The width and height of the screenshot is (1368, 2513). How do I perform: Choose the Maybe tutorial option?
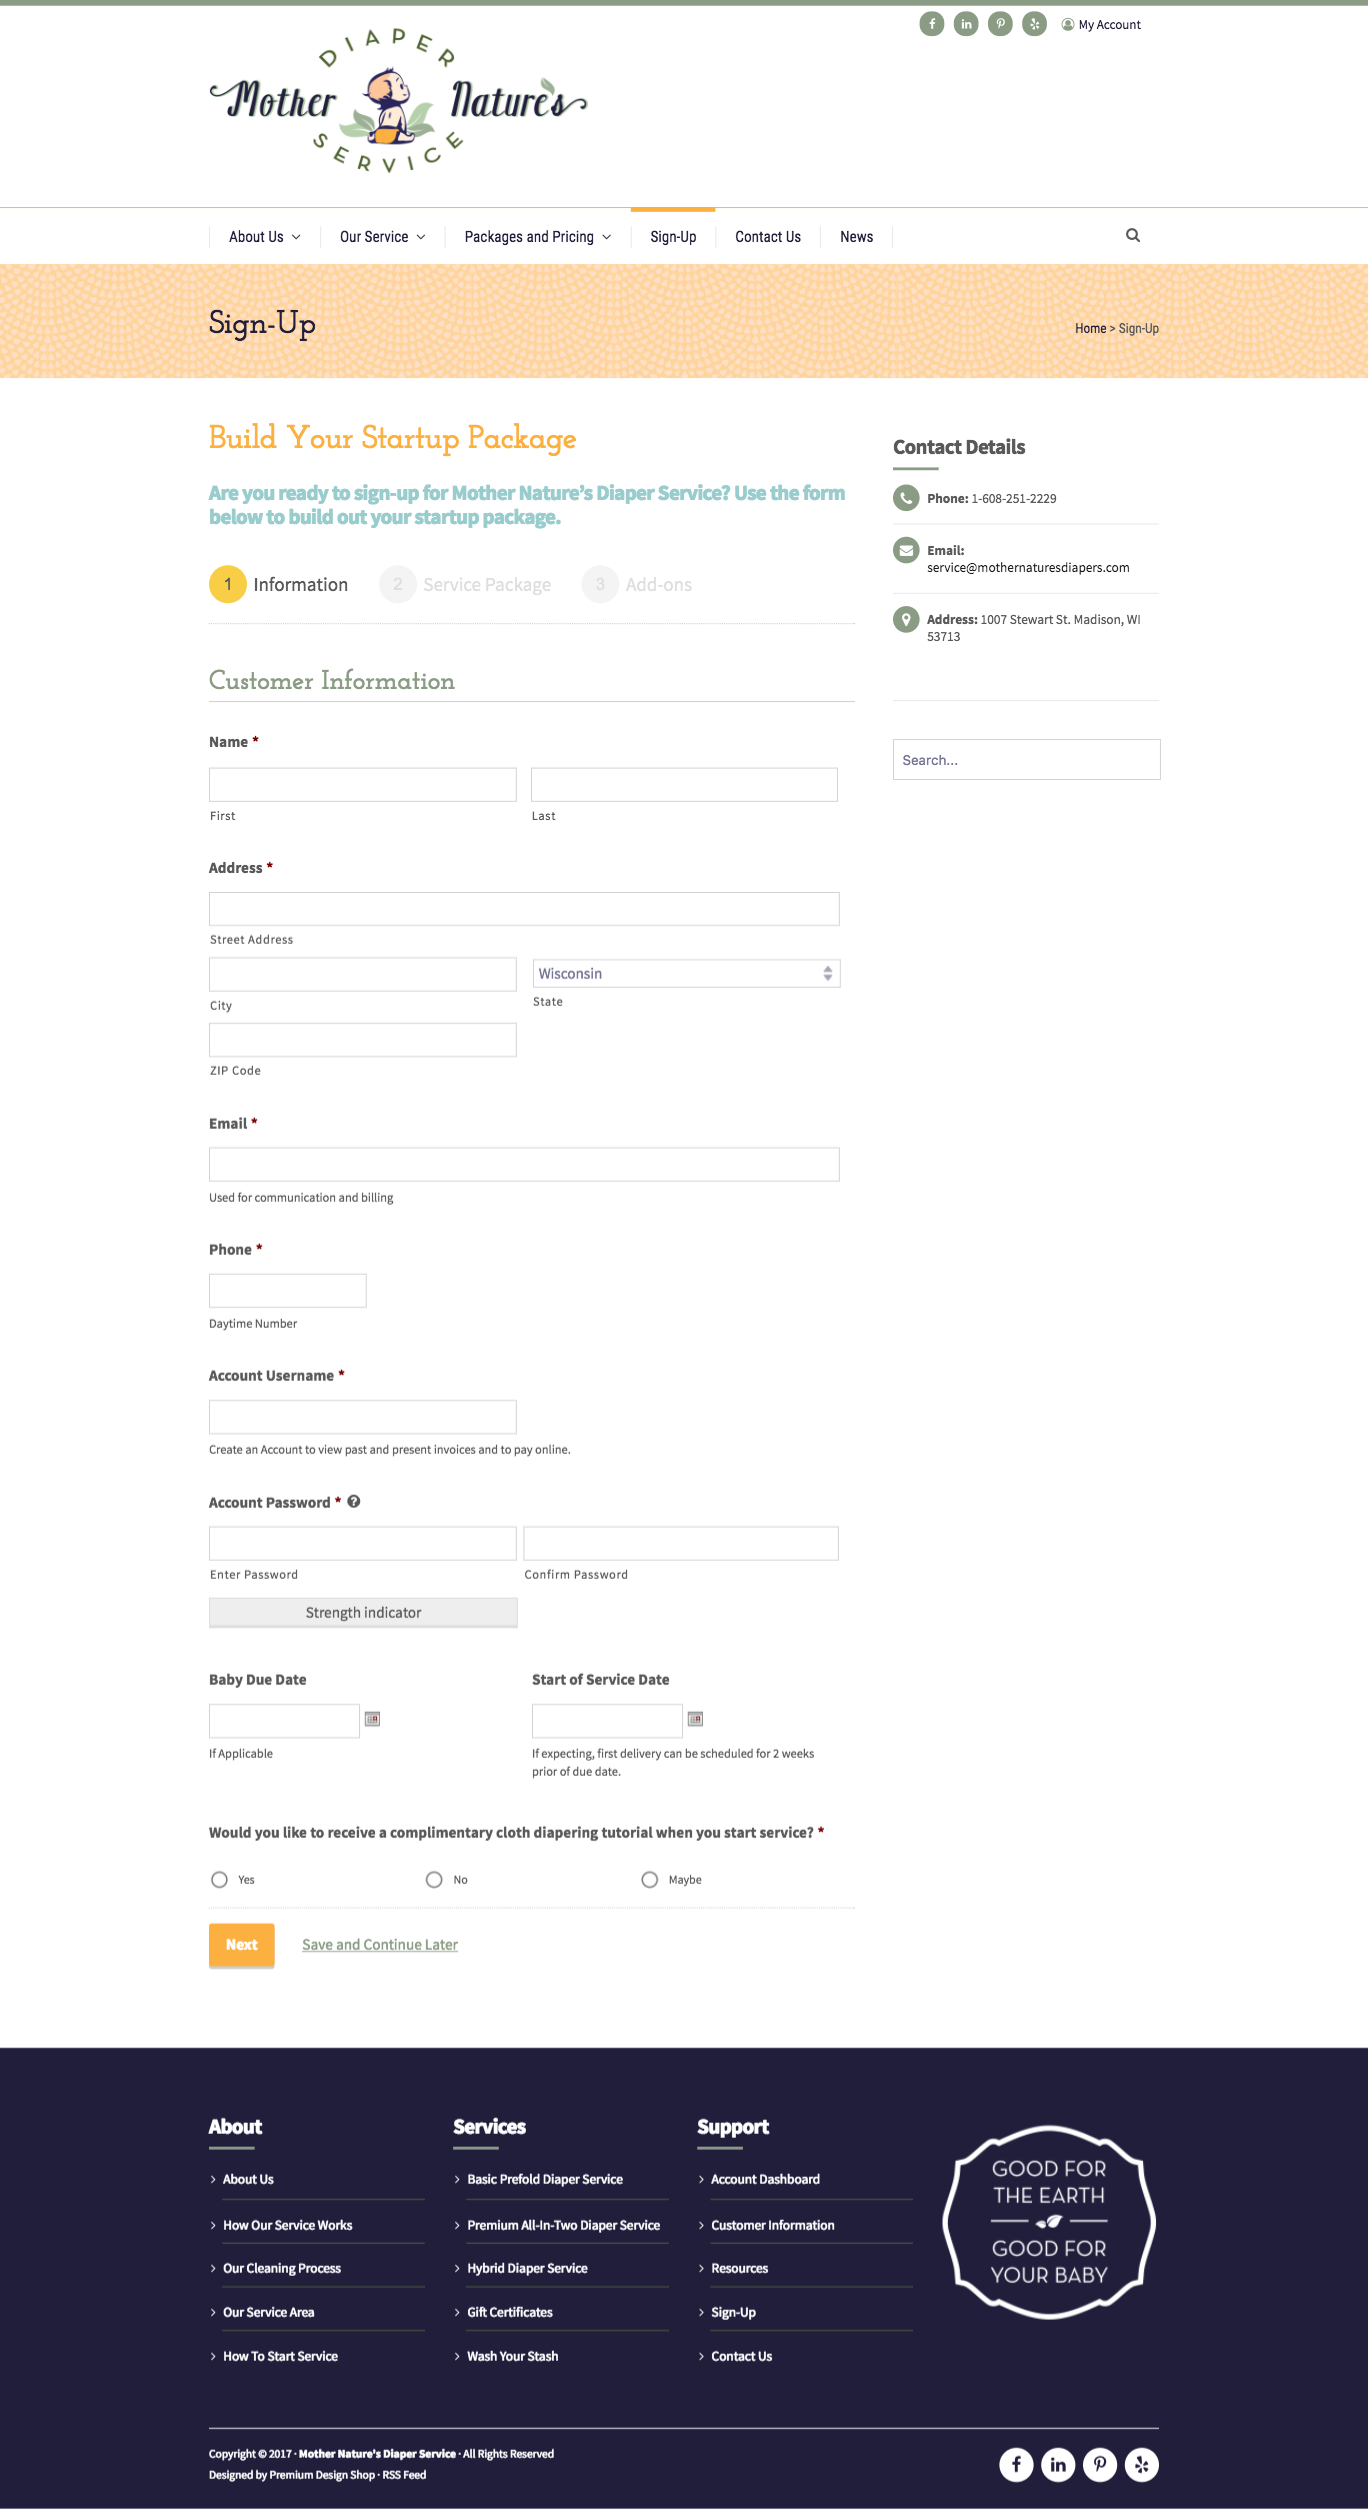pos(650,1880)
